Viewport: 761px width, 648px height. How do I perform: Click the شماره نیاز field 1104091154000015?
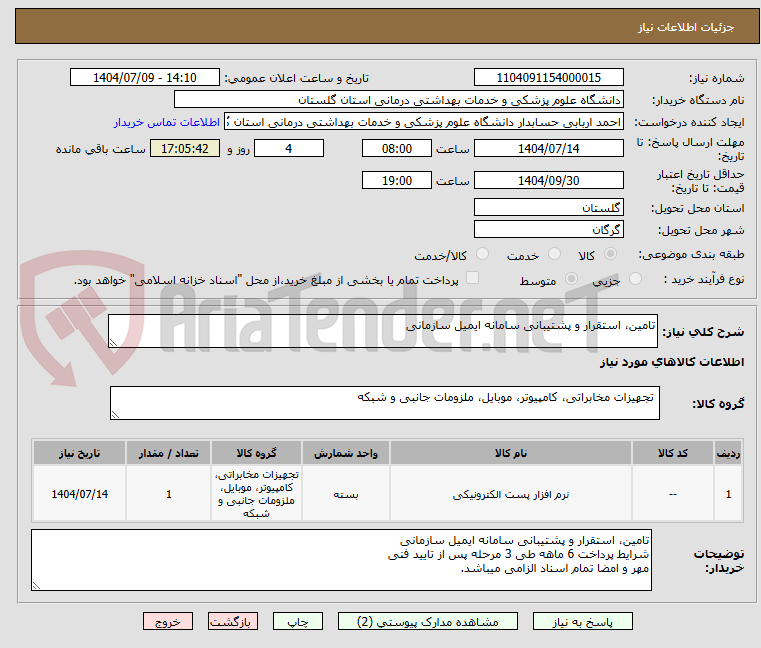click(x=548, y=78)
